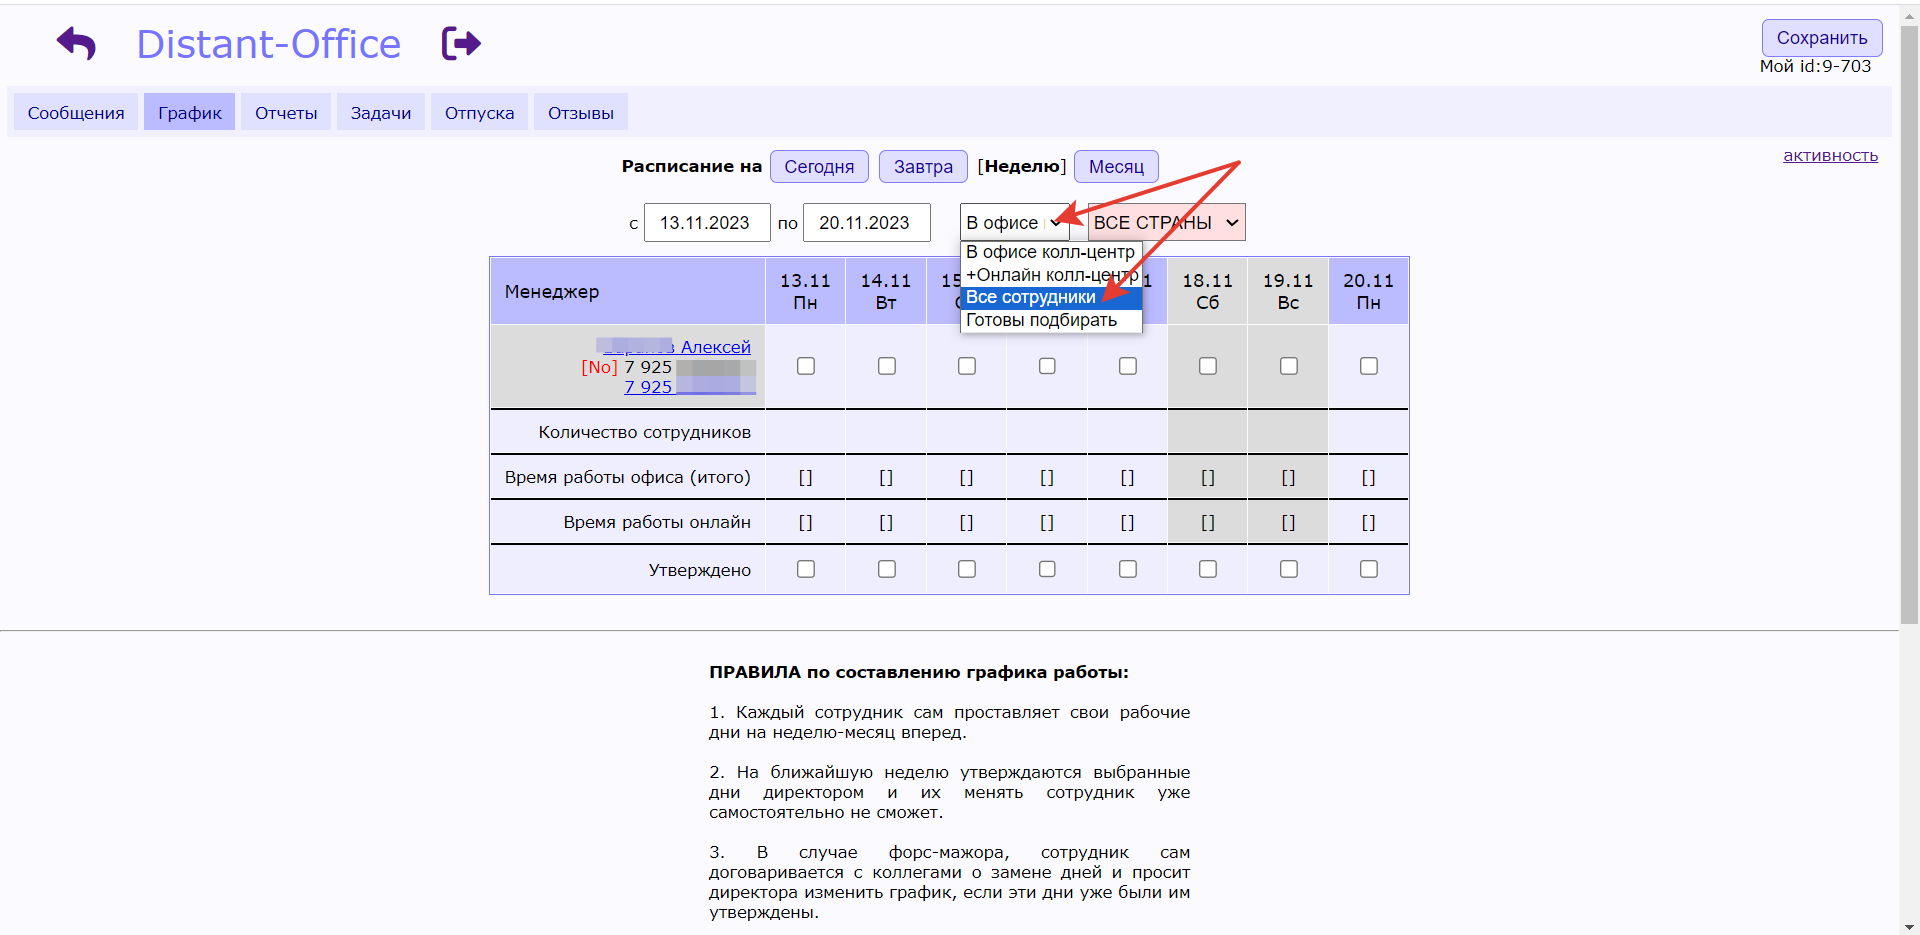Go to the Задачи tab
This screenshot has width=1920, height=935.
tap(381, 112)
